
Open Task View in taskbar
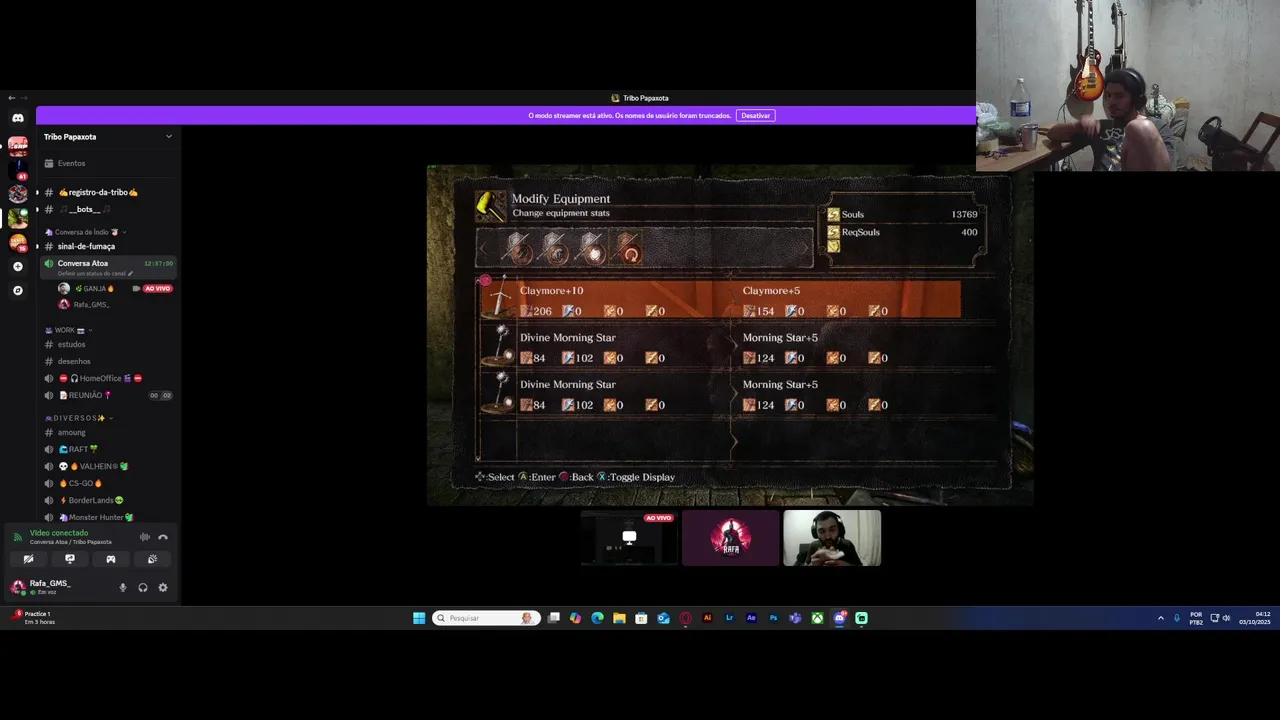(554, 618)
